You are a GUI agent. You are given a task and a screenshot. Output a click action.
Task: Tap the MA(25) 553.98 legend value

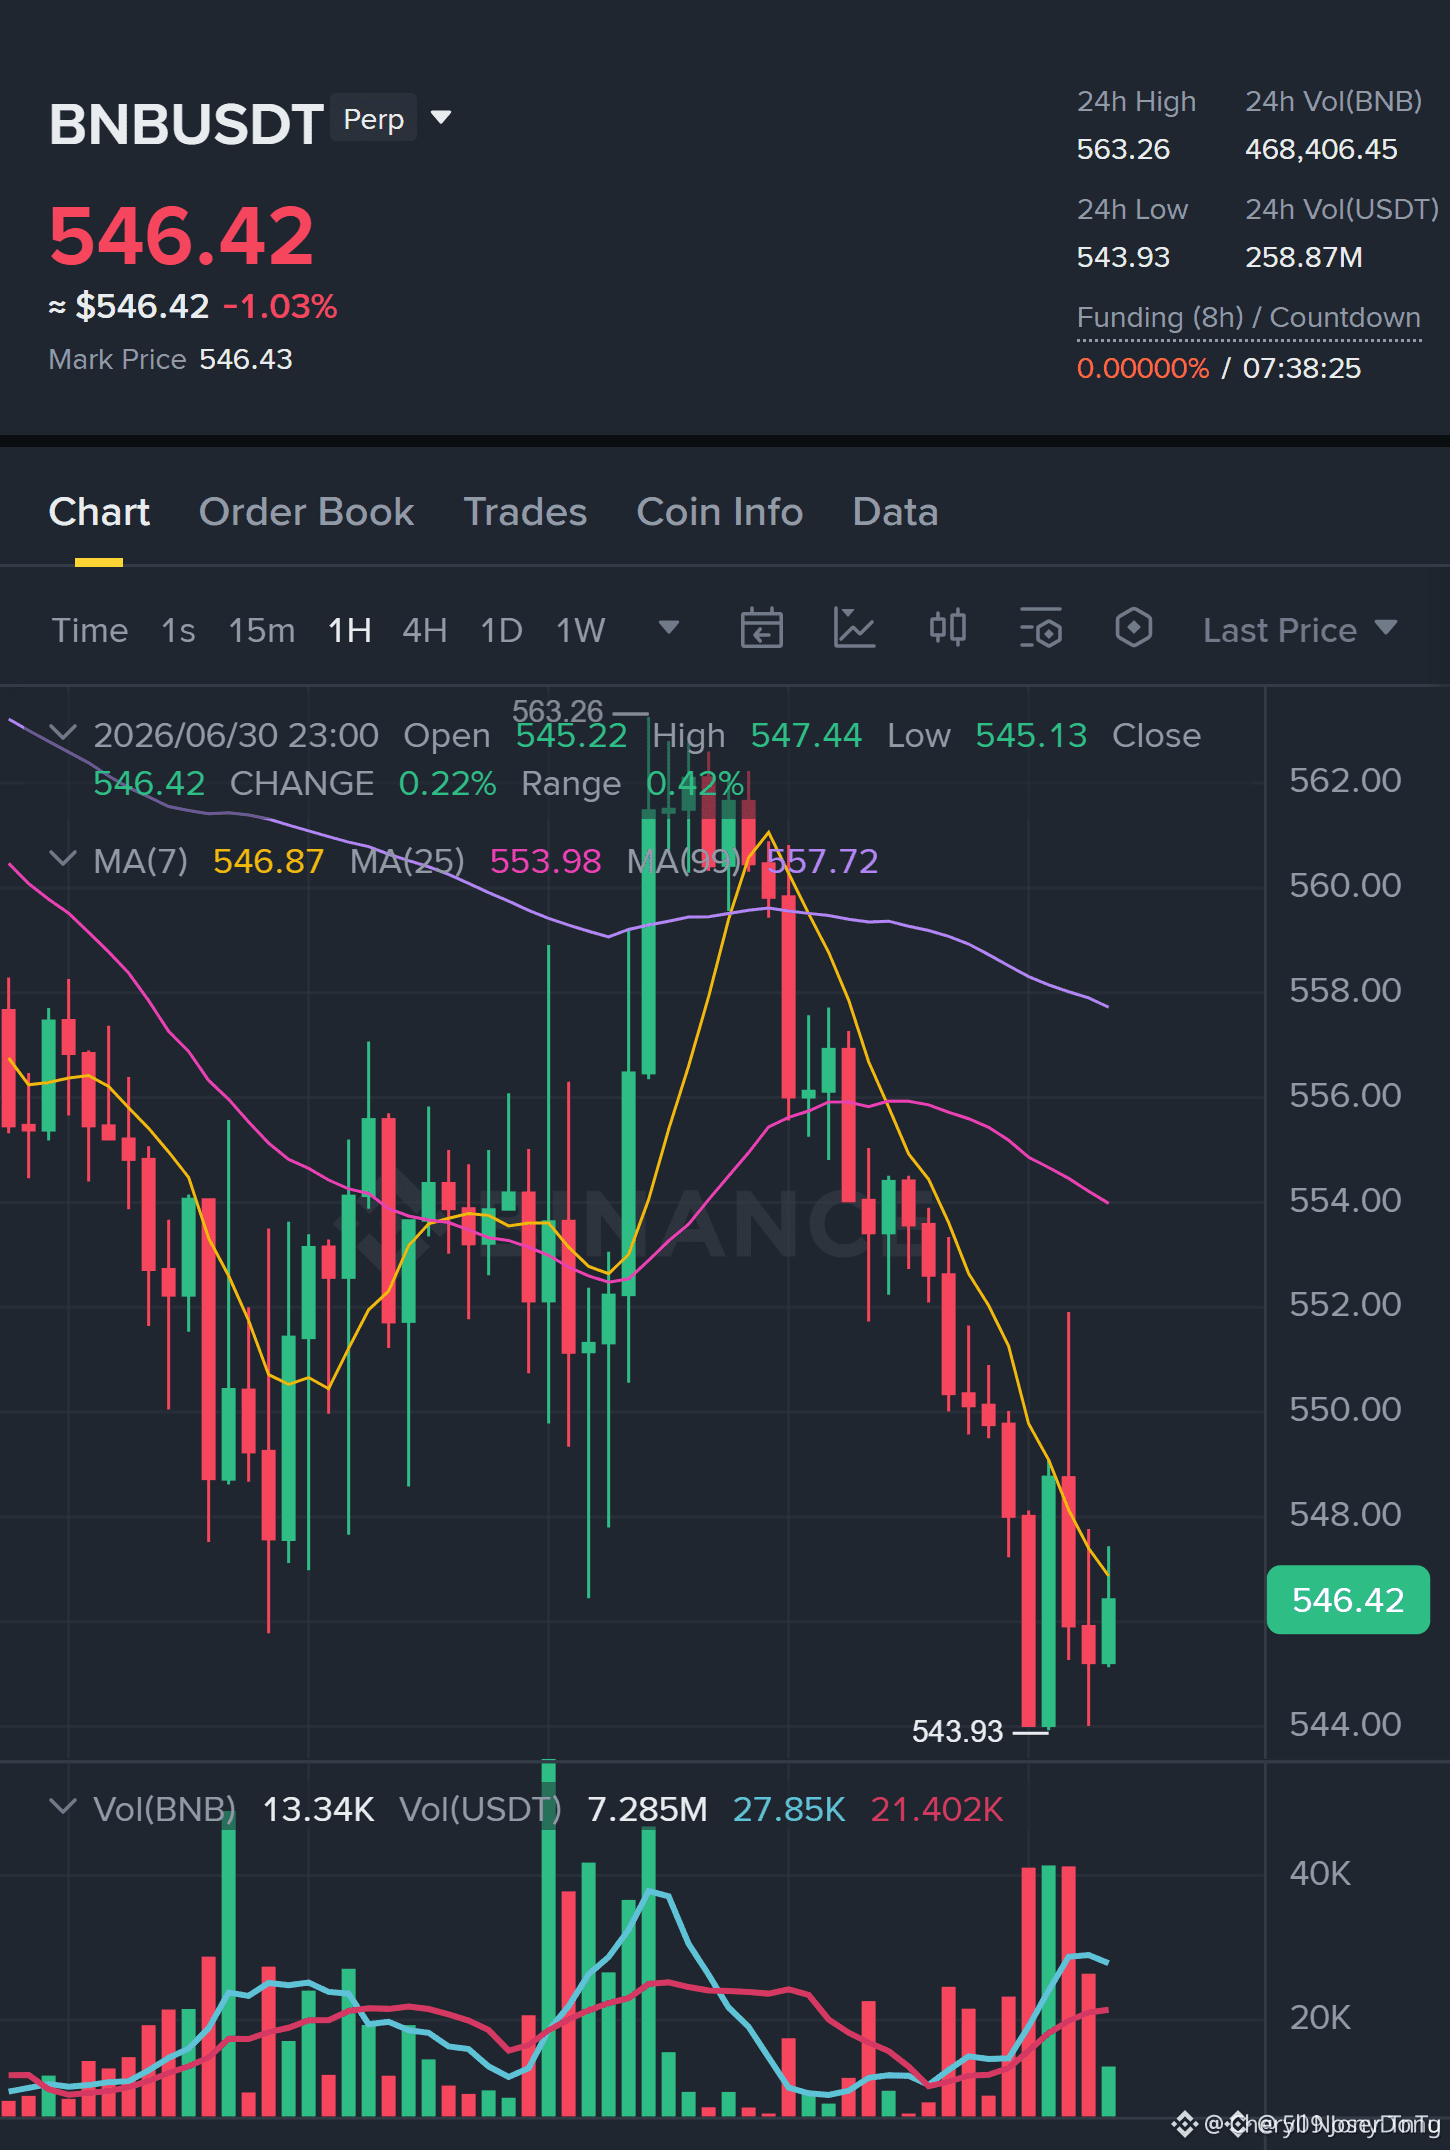(545, 861)
